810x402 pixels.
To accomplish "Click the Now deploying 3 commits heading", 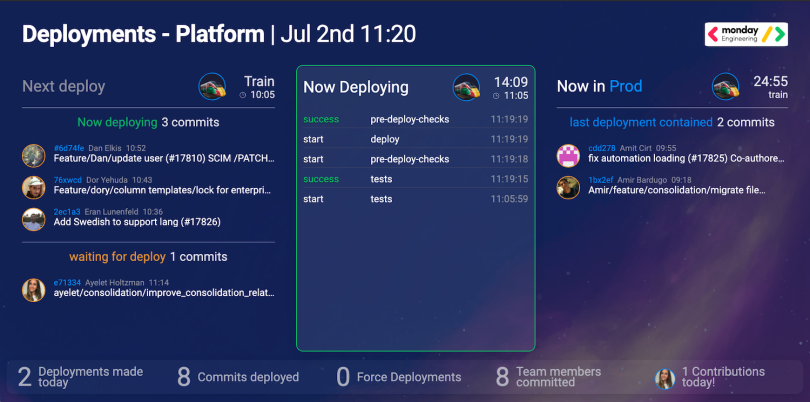I will 148,122.
